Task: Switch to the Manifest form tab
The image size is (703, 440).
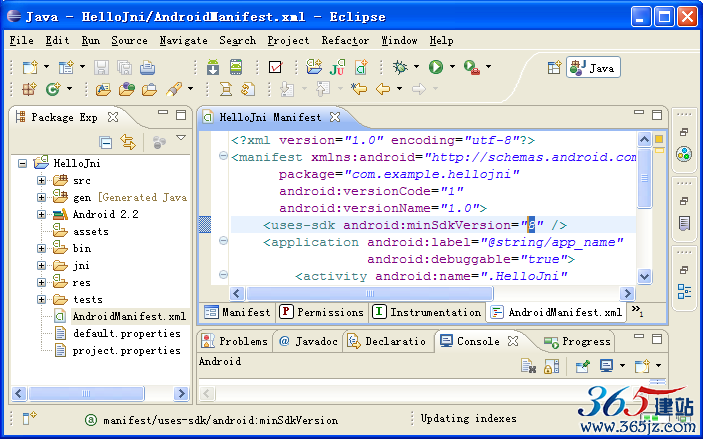Action: [x=238, y=312]
